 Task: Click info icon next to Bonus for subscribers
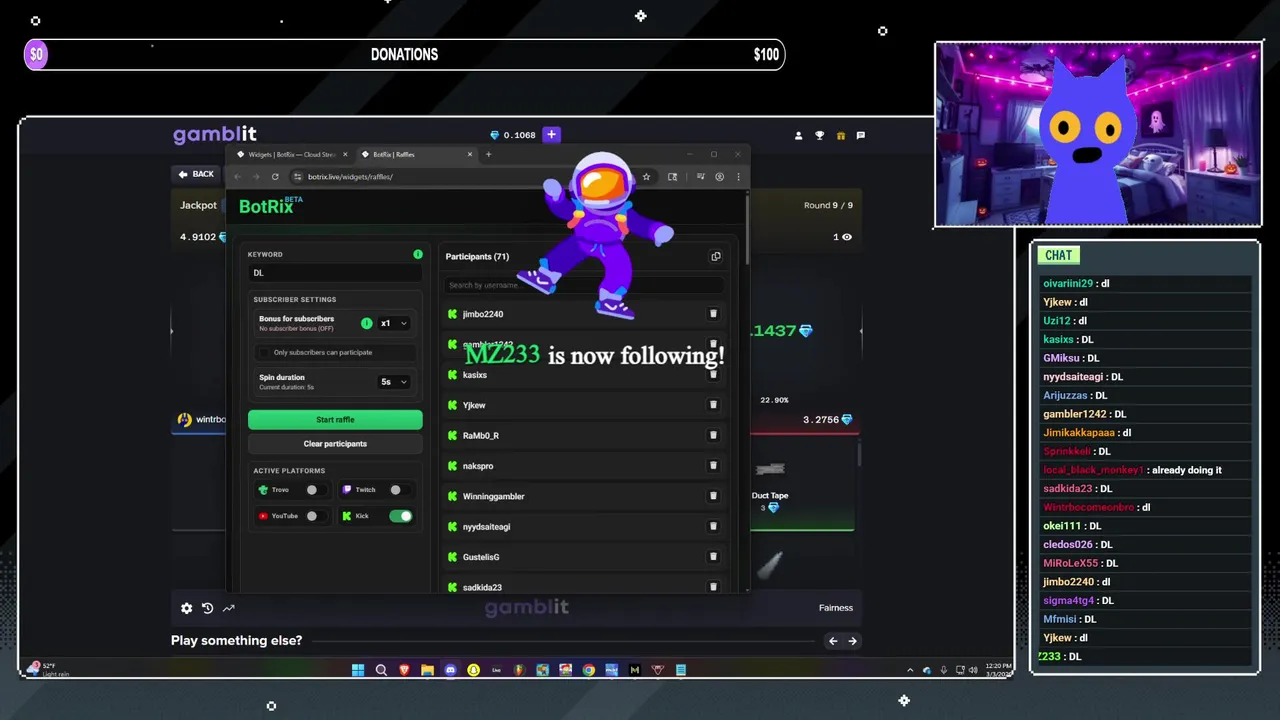(366, 323)
